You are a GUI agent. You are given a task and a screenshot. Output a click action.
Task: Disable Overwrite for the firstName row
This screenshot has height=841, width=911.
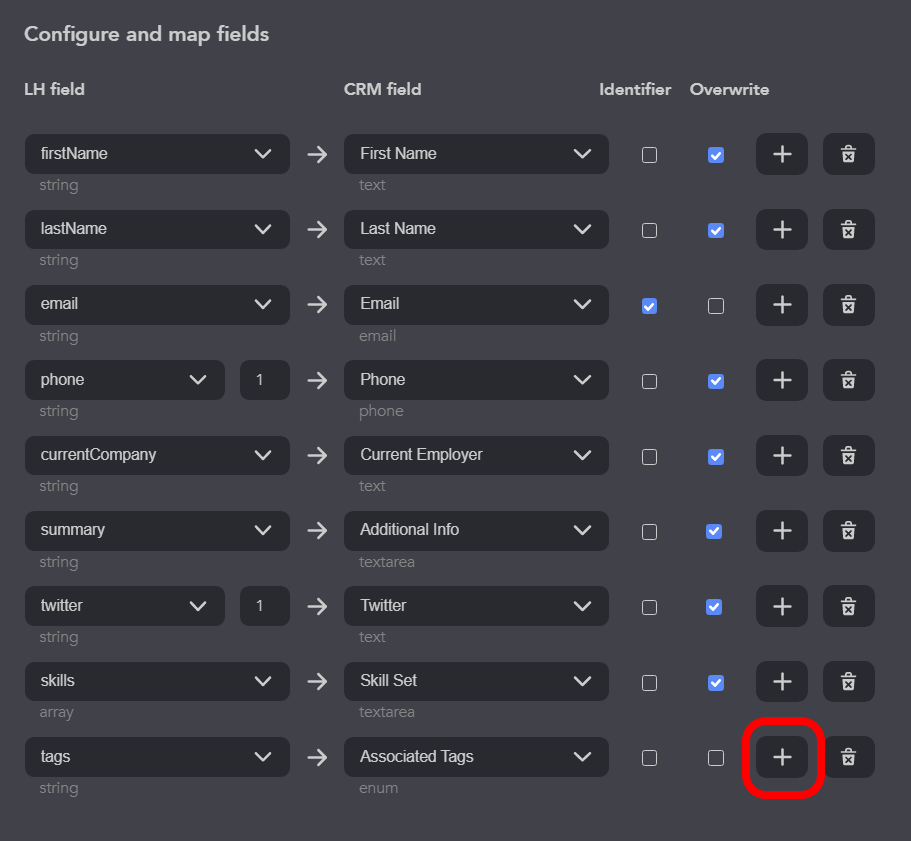pos(716,155)
